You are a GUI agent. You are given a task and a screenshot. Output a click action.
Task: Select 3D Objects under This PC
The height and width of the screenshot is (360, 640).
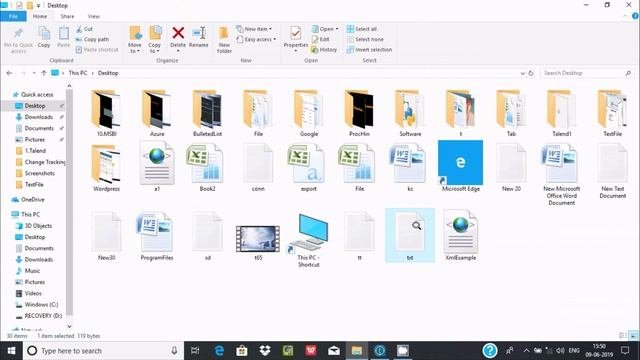(x=38, y=226)
